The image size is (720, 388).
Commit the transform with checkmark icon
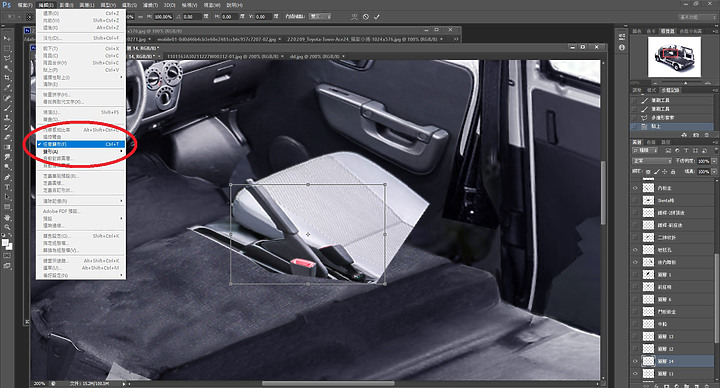377,17
